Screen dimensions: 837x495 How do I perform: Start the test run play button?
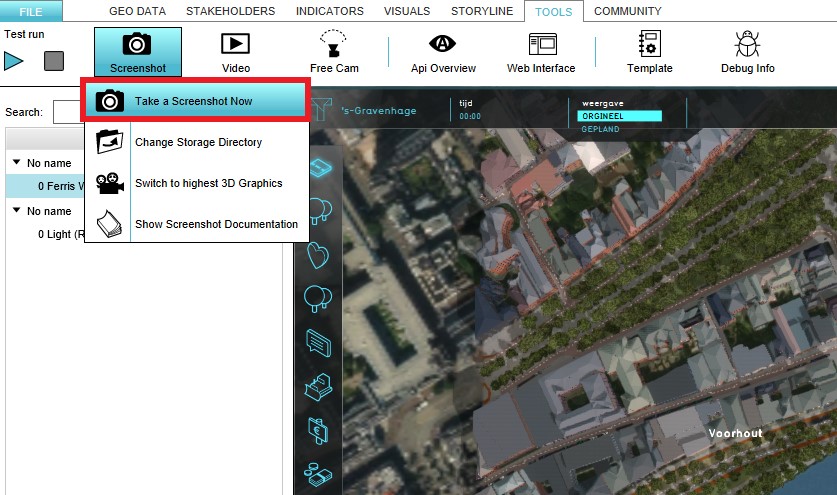click(x=13, y=61)
